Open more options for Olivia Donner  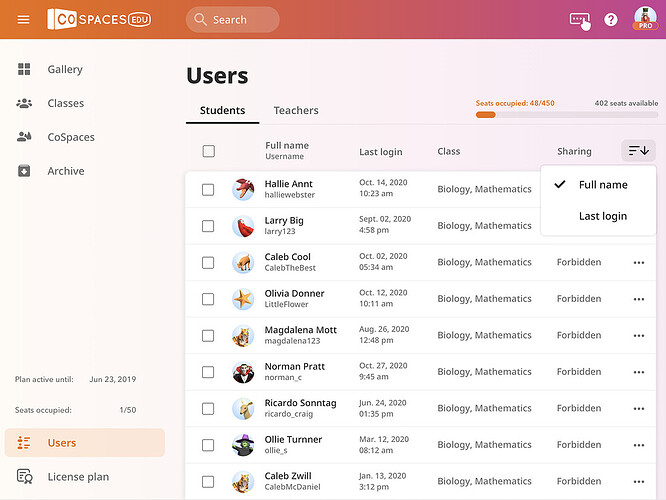(x=639, y=299)
